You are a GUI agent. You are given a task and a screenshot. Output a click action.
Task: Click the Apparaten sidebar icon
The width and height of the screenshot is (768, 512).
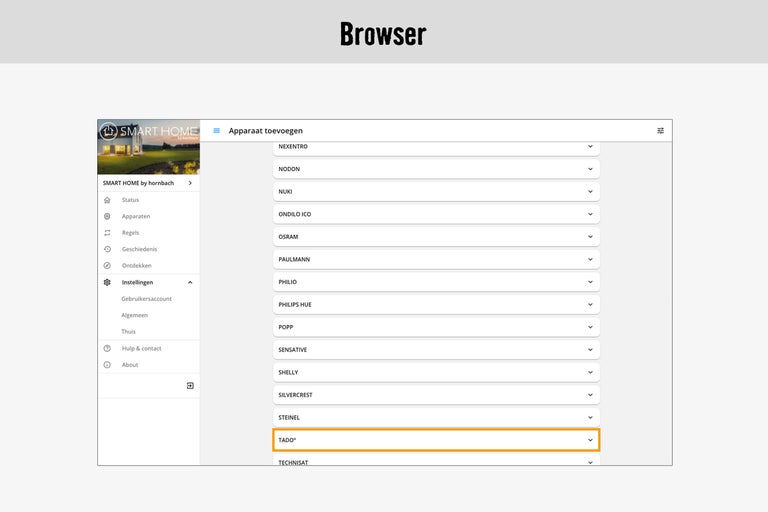107,216
